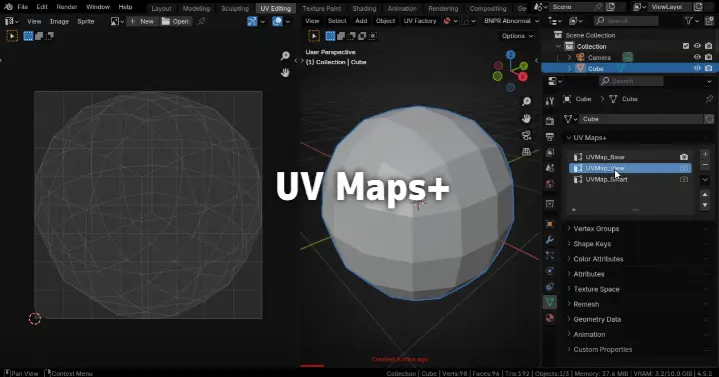Hide the Cube object in viewport eye

697,68
